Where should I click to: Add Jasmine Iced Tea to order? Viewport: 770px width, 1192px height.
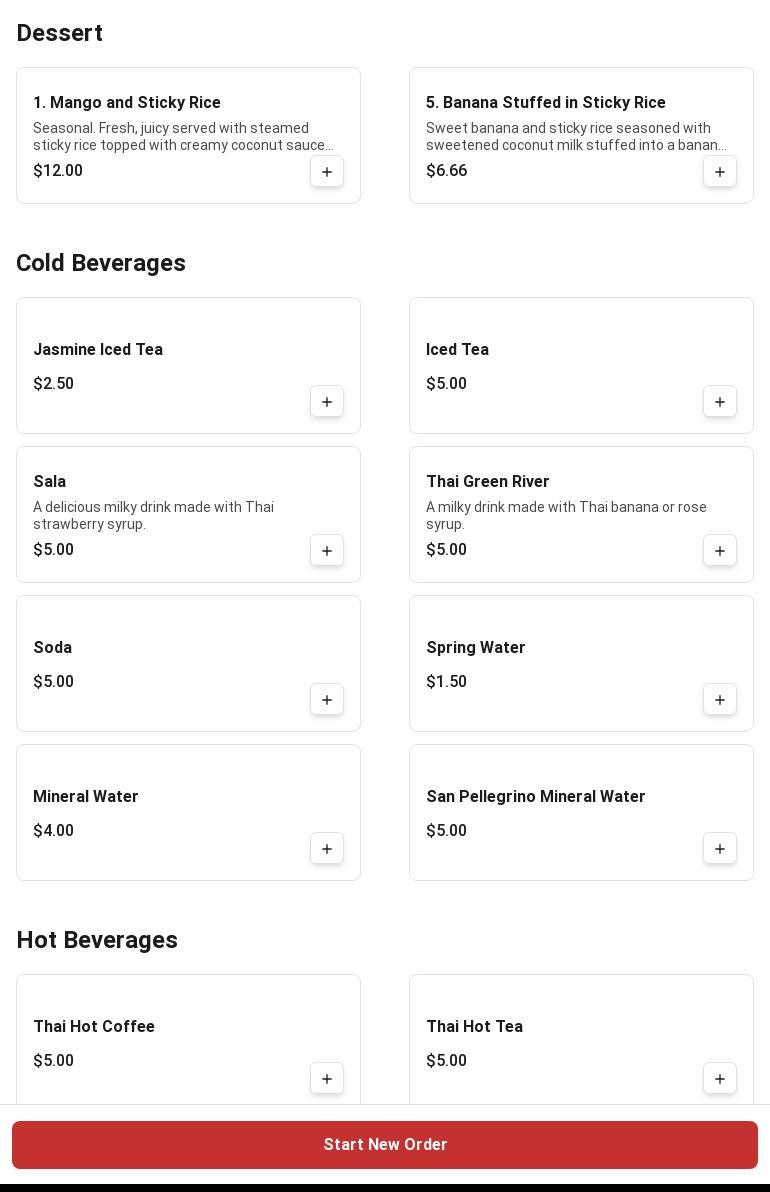(x=327, y=402)
